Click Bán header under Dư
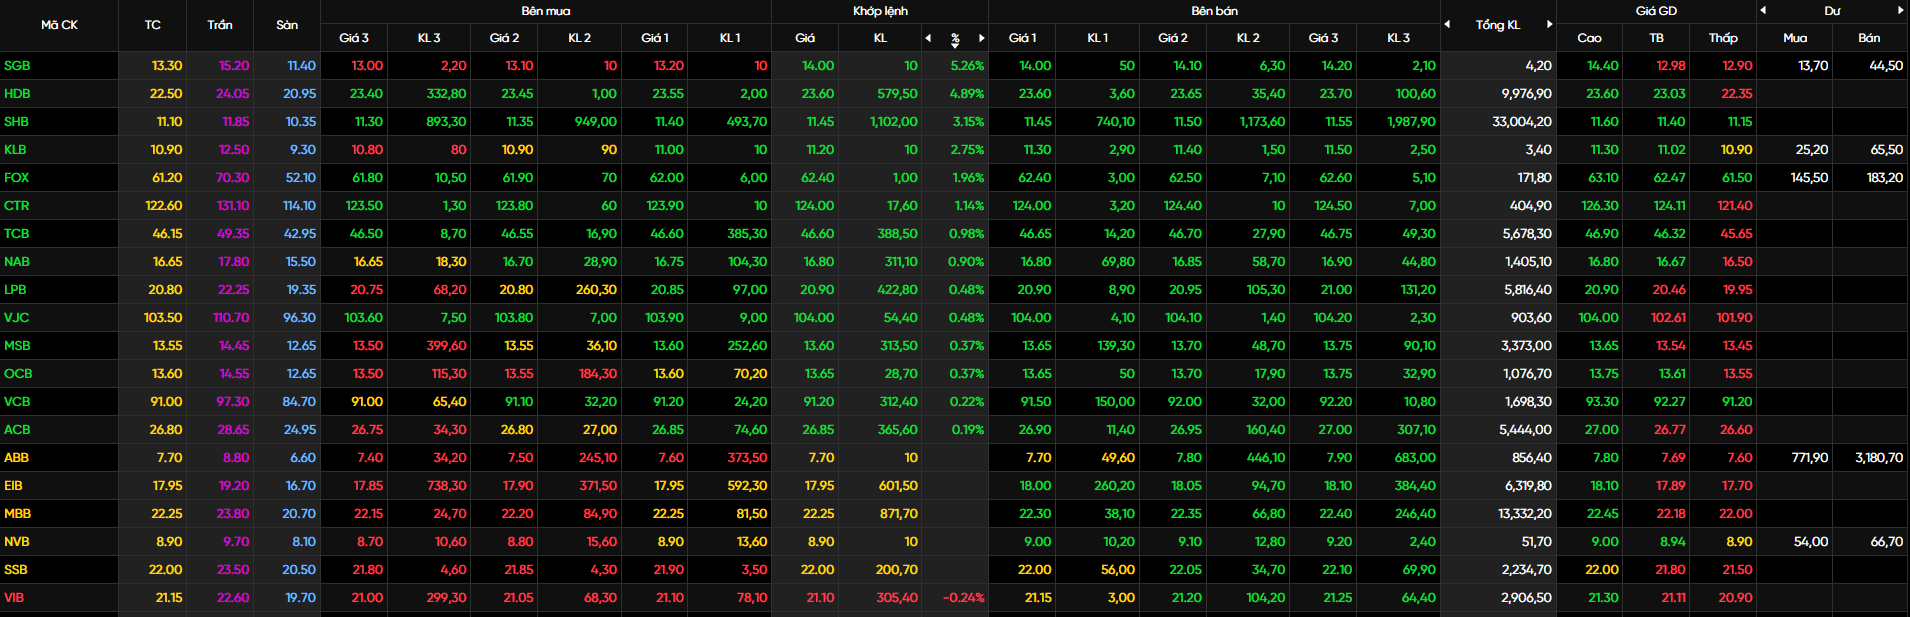Screen dimensions: 1910x617 click(1869, 38)
